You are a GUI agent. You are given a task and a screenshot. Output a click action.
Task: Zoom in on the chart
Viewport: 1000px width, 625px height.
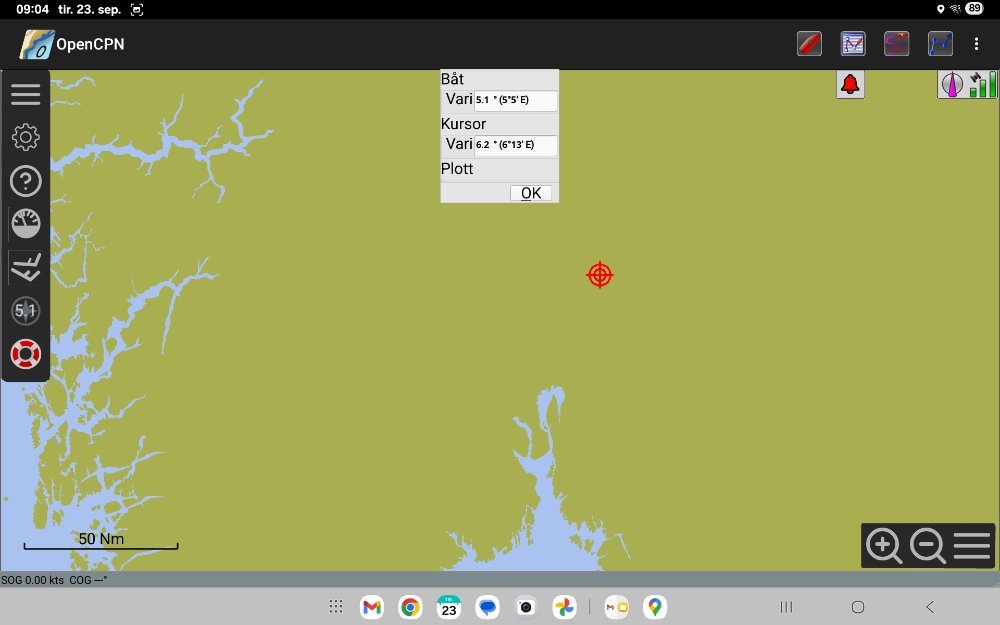884,546
